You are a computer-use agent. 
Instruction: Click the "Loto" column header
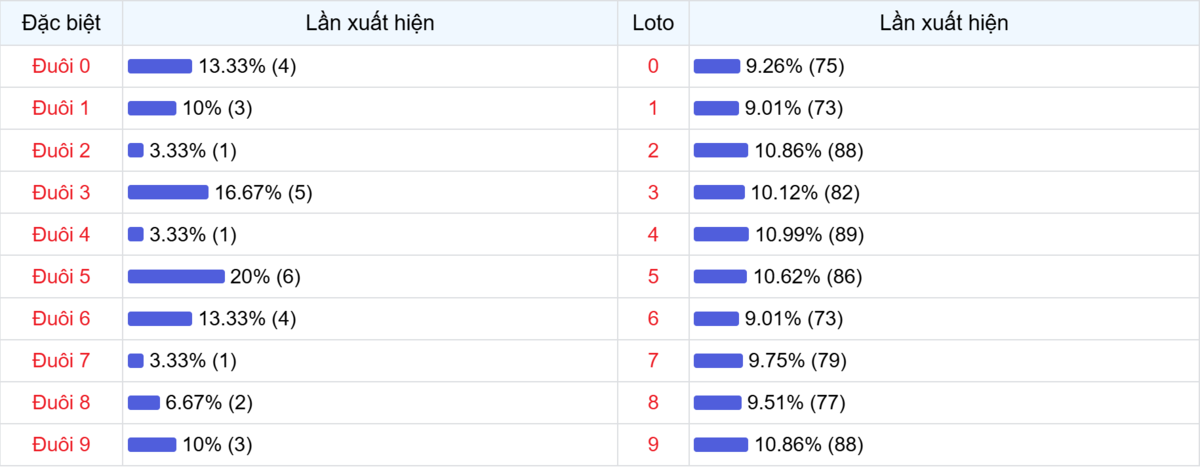click(653, 23)
